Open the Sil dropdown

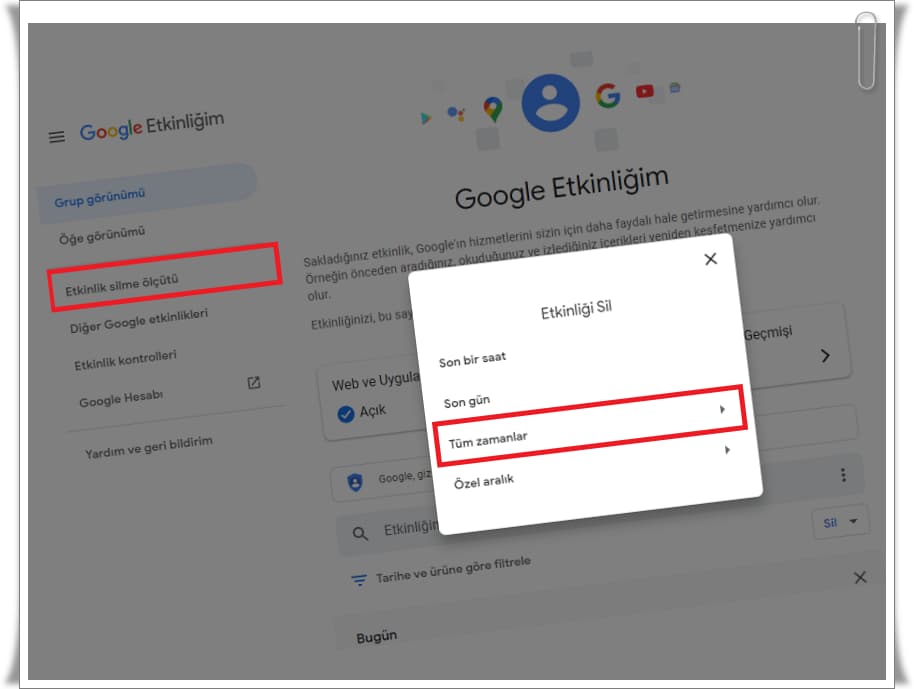840,522
